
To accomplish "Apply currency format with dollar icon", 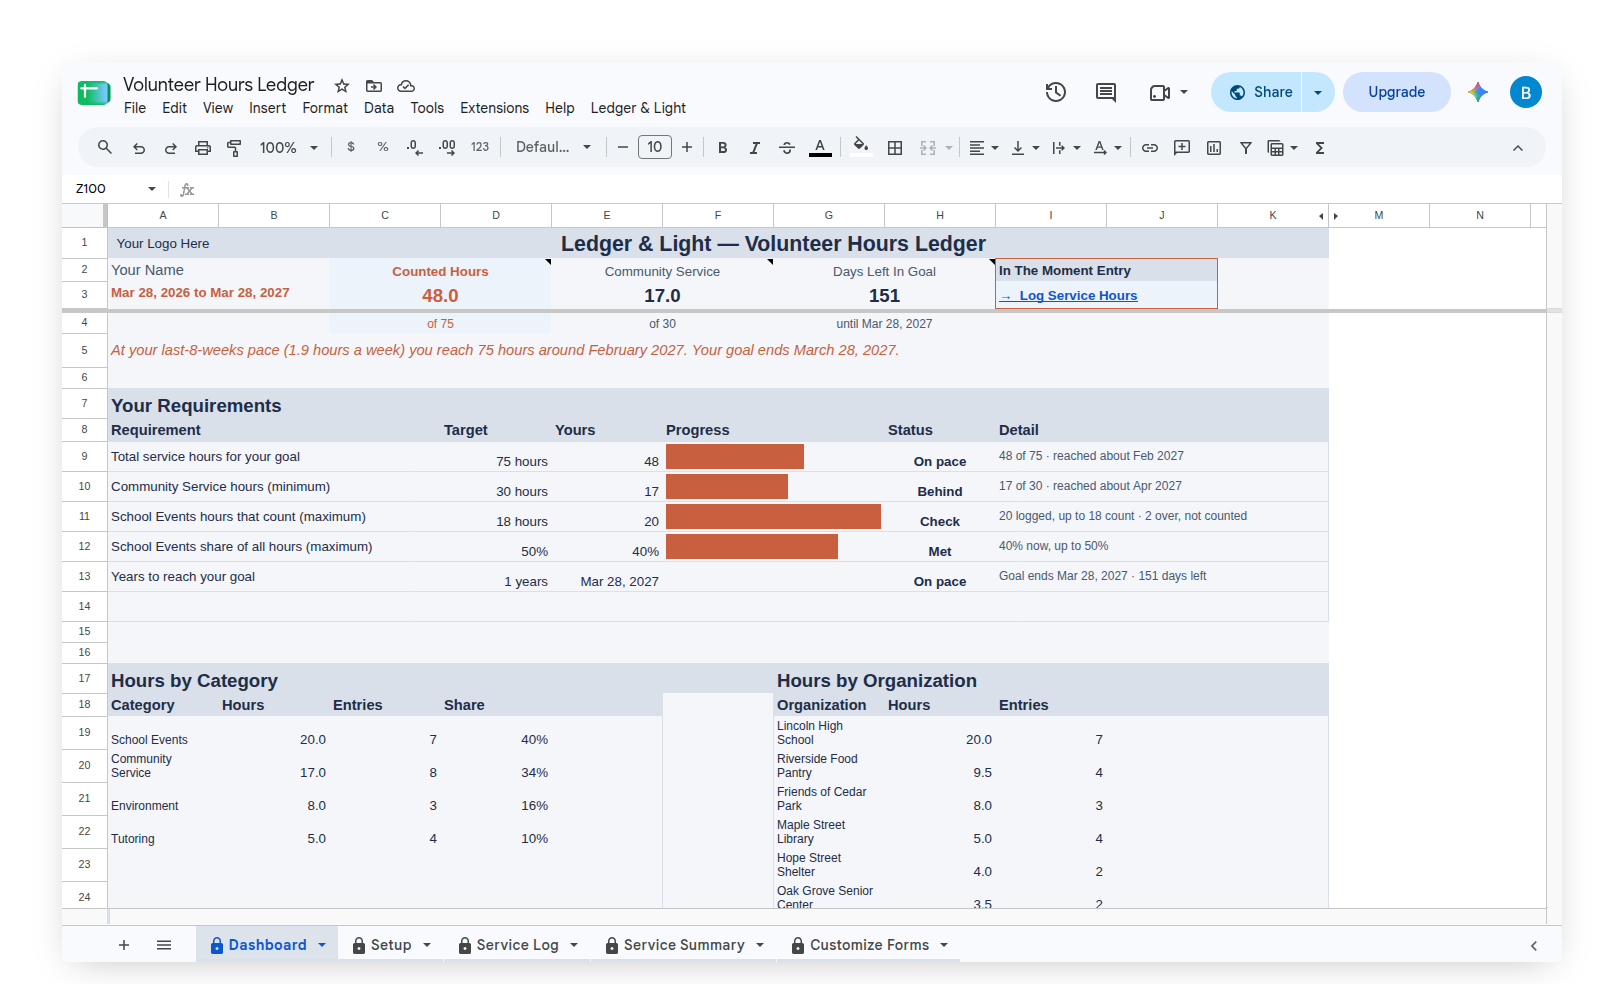I will tap(351, 147).
